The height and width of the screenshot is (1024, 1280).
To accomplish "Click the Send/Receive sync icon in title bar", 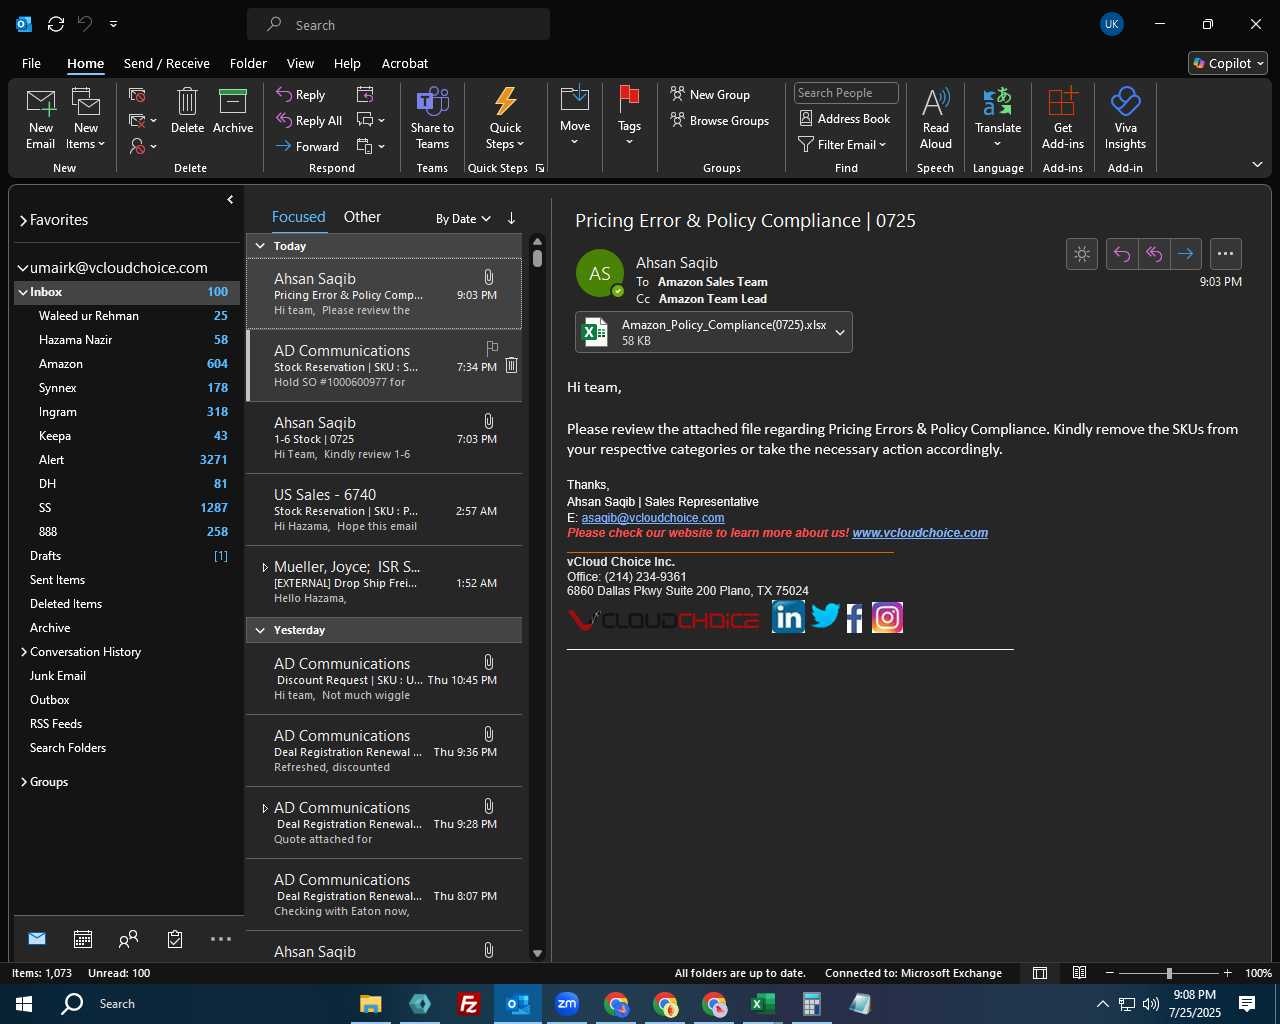I will [56, 24].
